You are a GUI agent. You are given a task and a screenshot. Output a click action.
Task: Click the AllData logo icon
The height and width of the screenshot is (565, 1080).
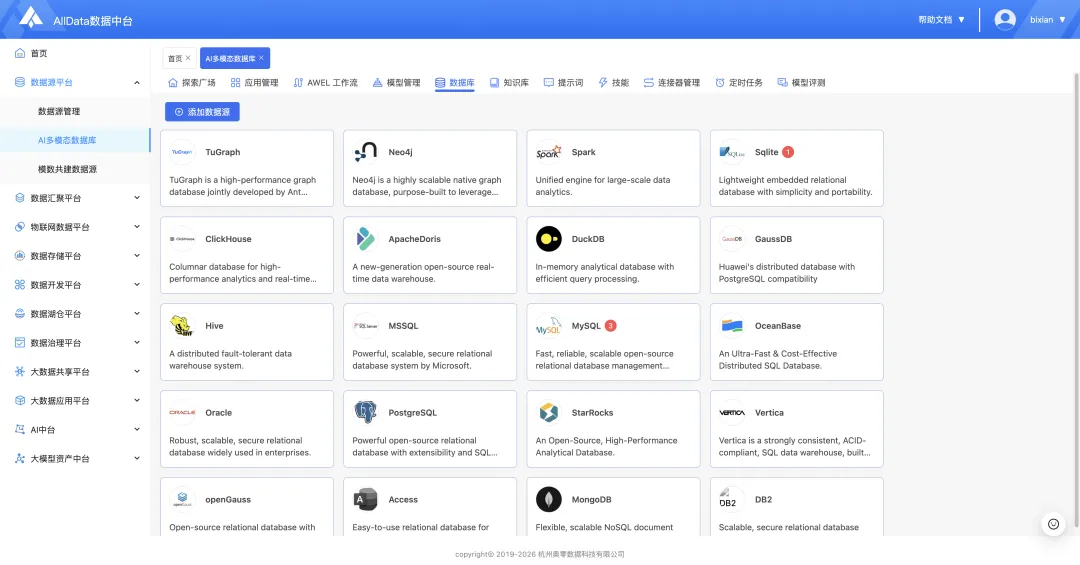pyautogui.click(x=30, y=17)
